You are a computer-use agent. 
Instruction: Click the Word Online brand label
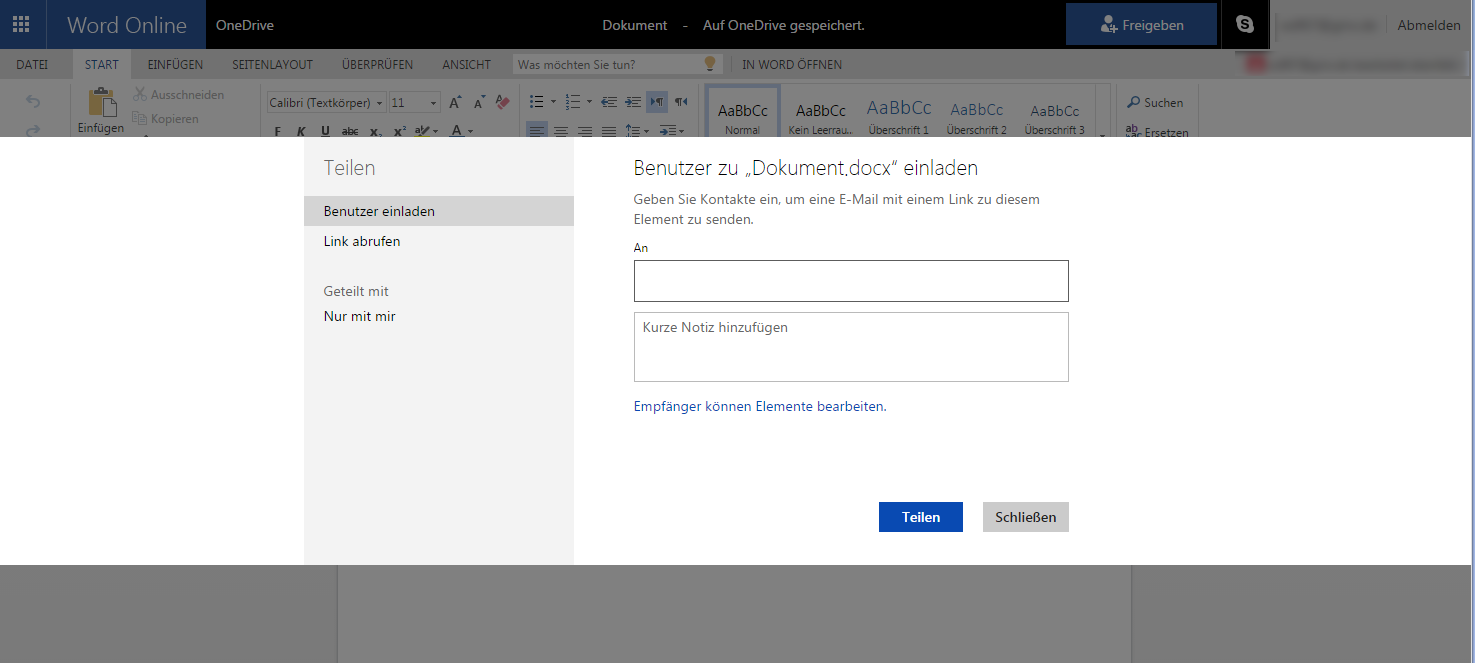tap(127, 25)
